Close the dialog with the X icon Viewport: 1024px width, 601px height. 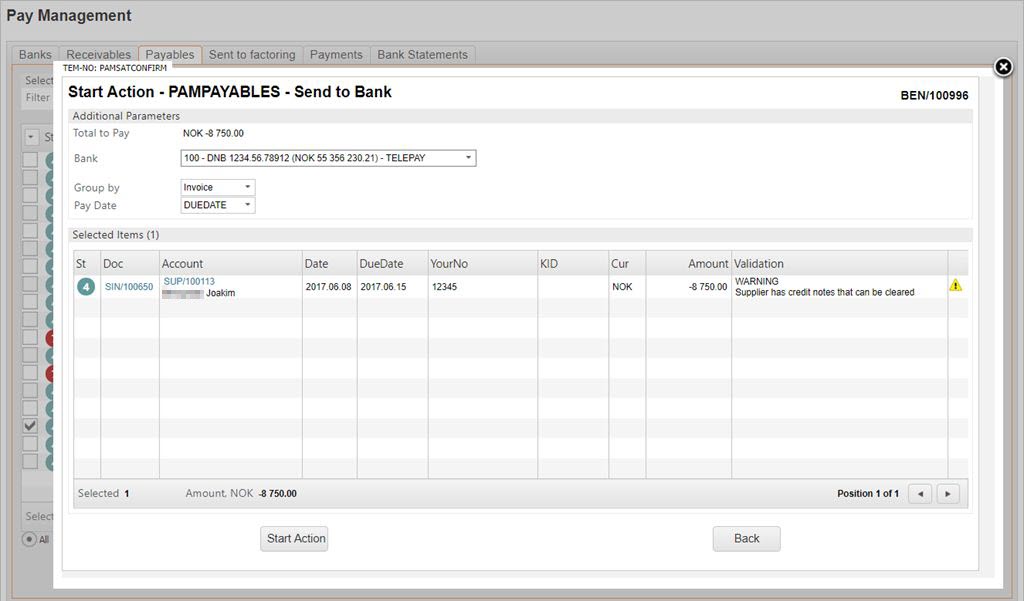(x=1003, y=67)
